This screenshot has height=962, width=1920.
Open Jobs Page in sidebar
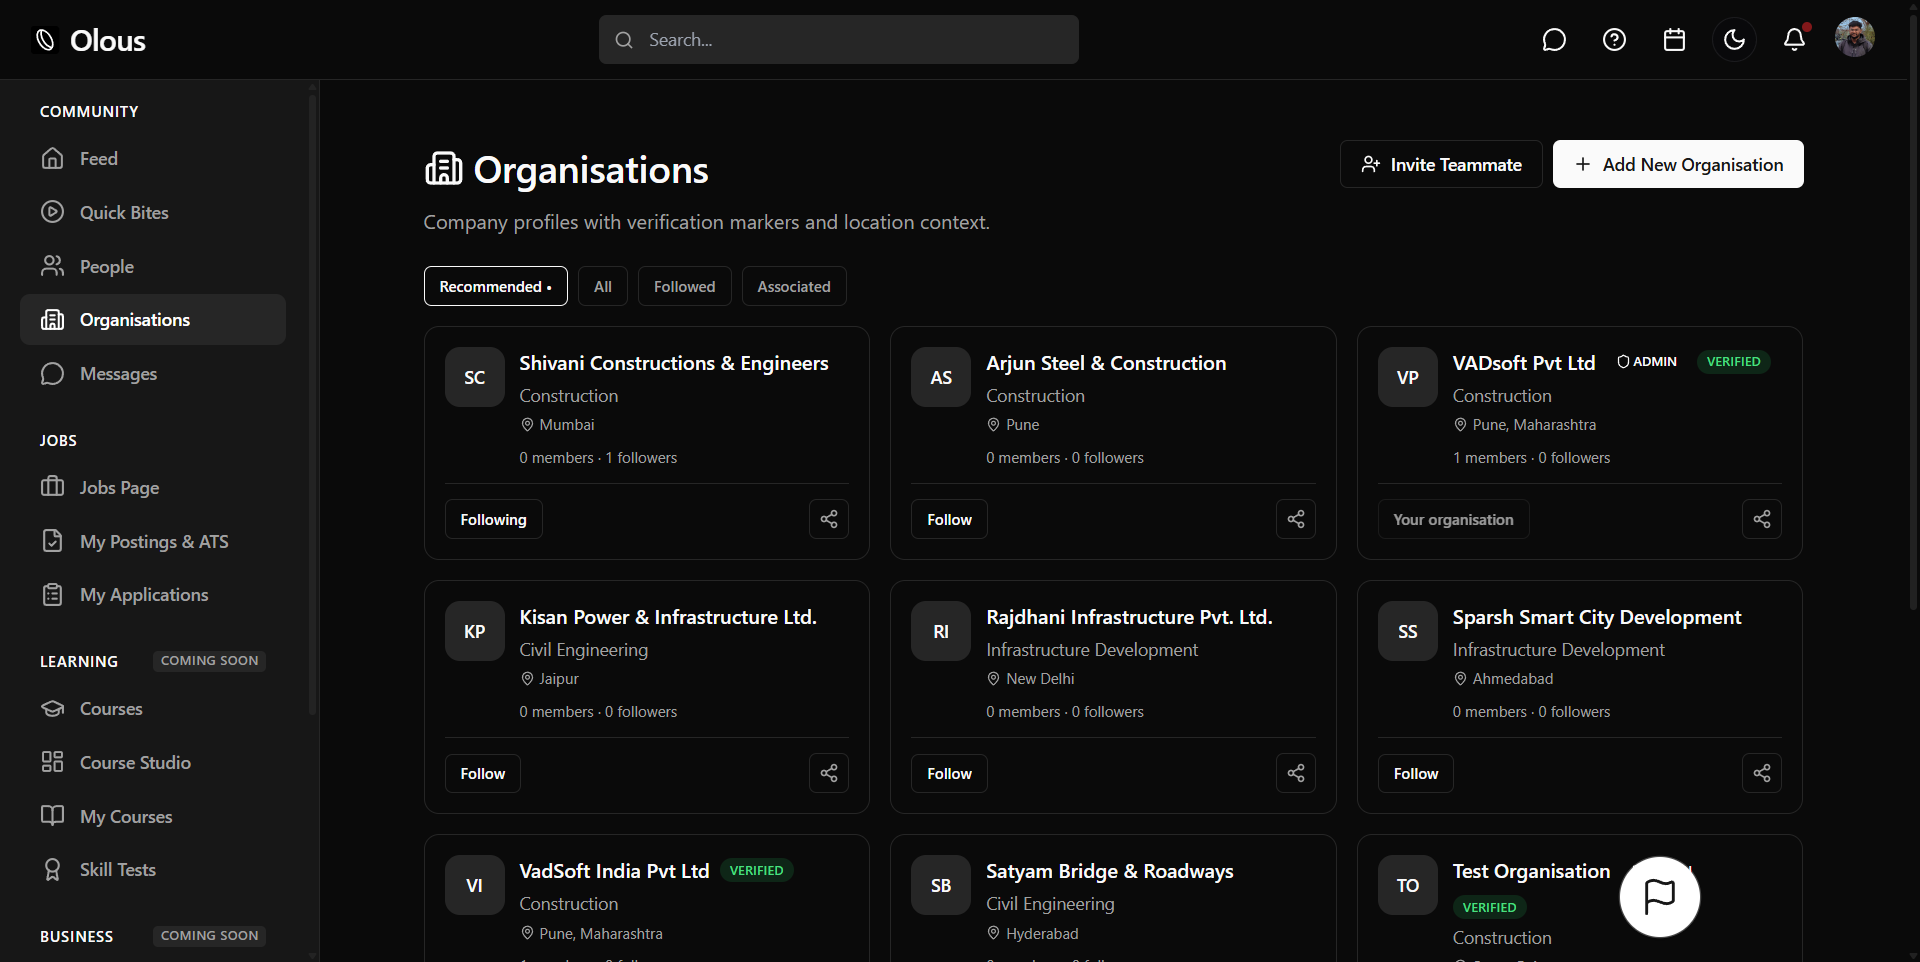click(x=153, y=488)
